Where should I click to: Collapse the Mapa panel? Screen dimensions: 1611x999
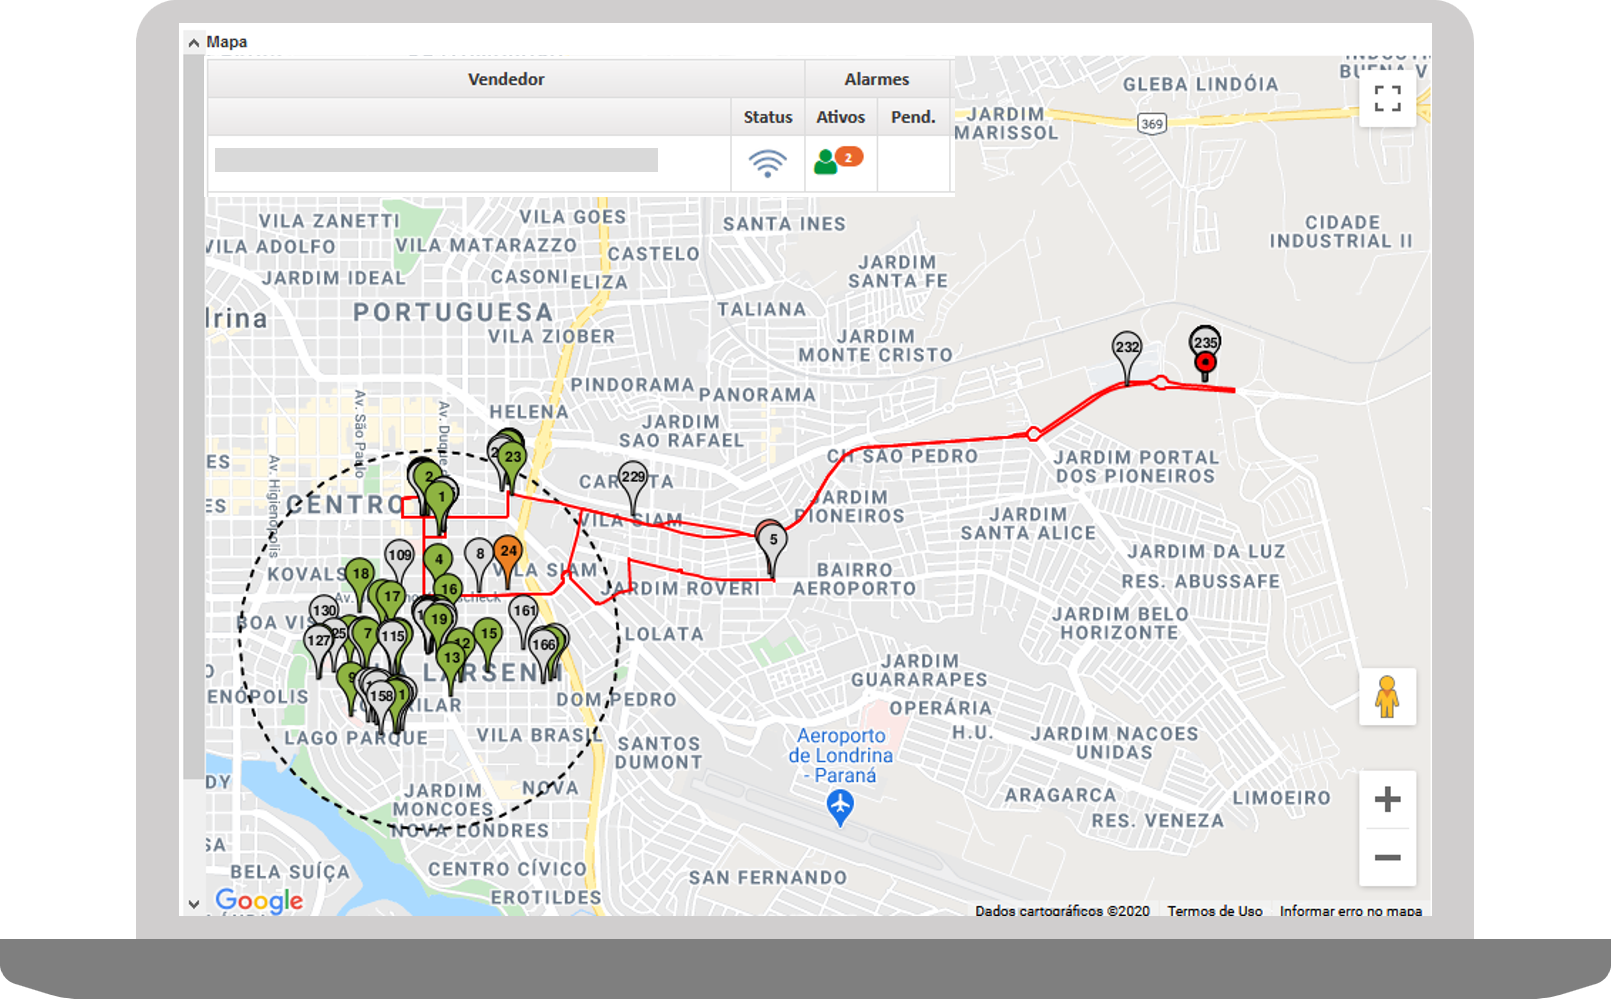click(x=194, y=42)
